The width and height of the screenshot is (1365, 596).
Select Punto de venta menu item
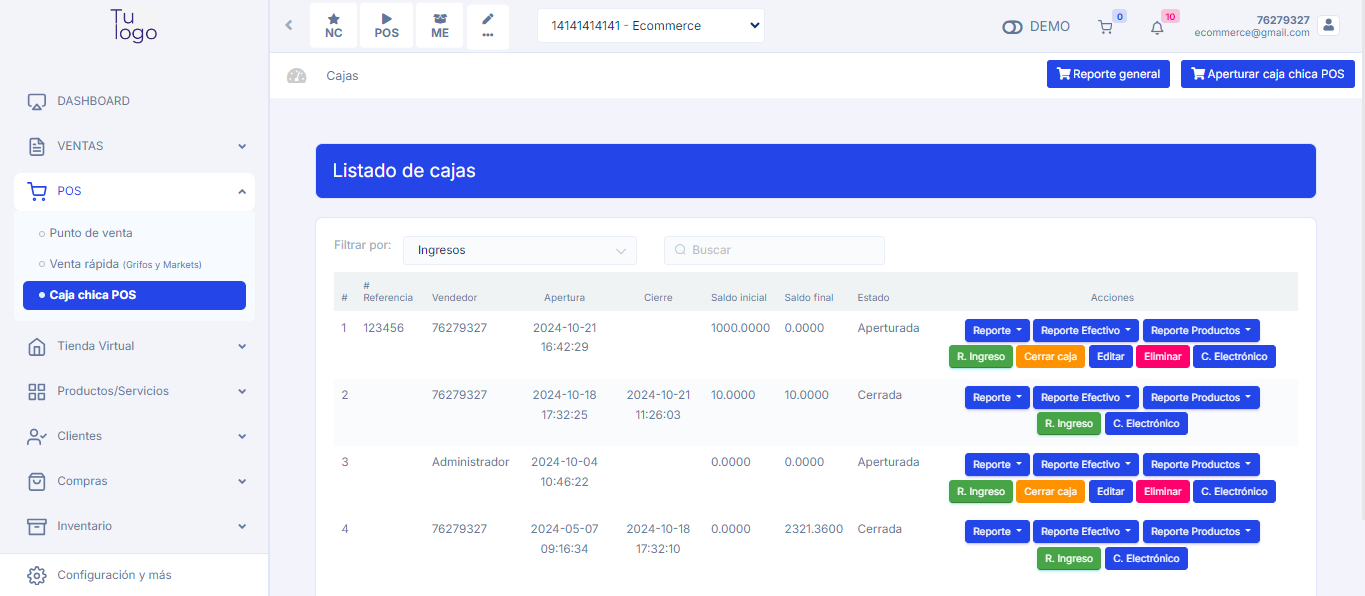click(x=91, y=233)
